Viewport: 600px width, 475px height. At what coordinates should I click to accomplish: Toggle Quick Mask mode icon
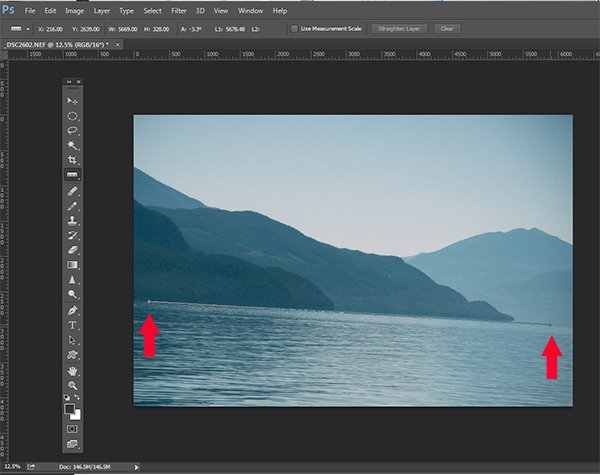pyautogui.click(x=72, y=428)
